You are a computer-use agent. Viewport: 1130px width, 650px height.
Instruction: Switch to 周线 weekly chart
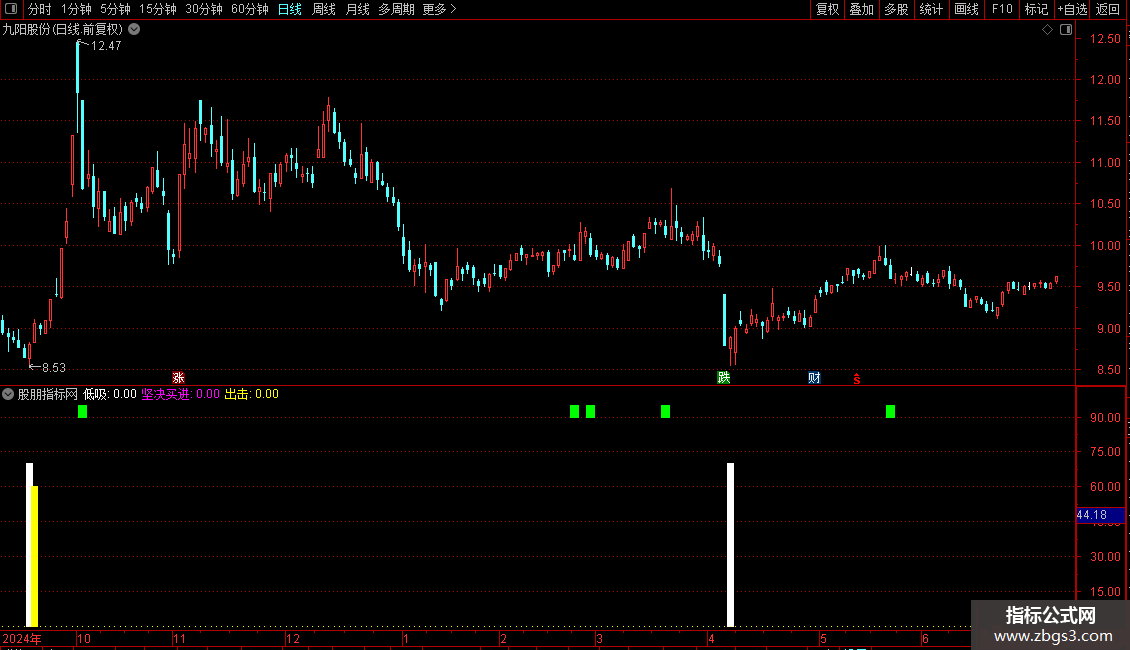[324, 9]
